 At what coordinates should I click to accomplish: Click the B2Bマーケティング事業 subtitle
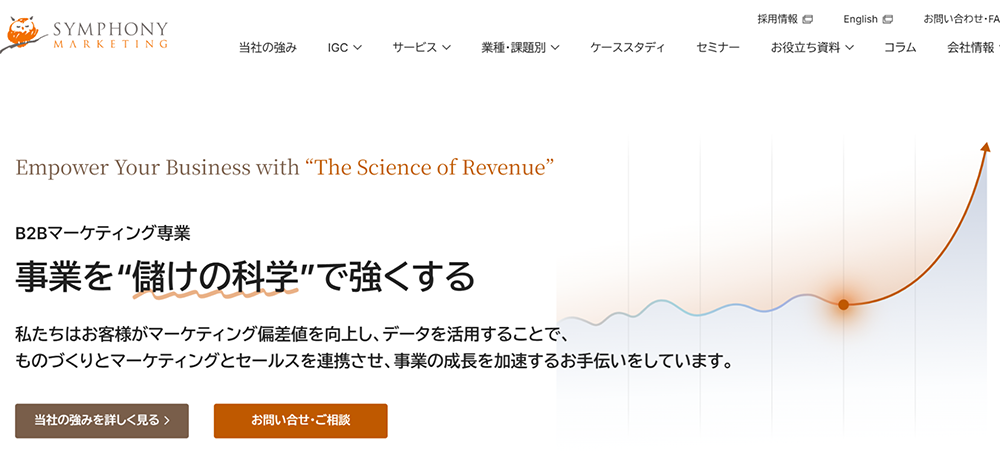pyautogui.click(x=103, y=234)
